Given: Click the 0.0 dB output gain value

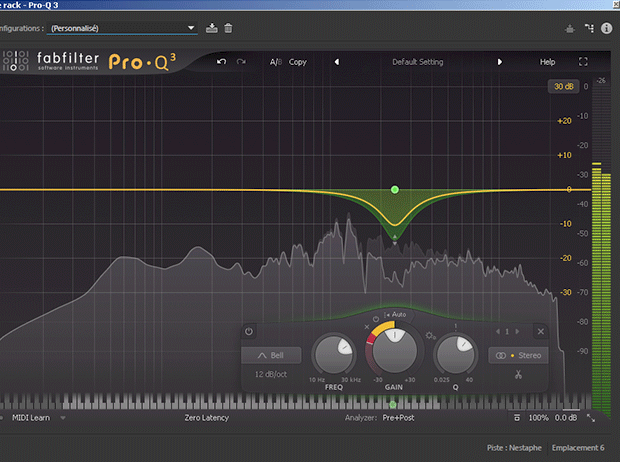Looking at the screenshot, I should [x=566, y=418].
